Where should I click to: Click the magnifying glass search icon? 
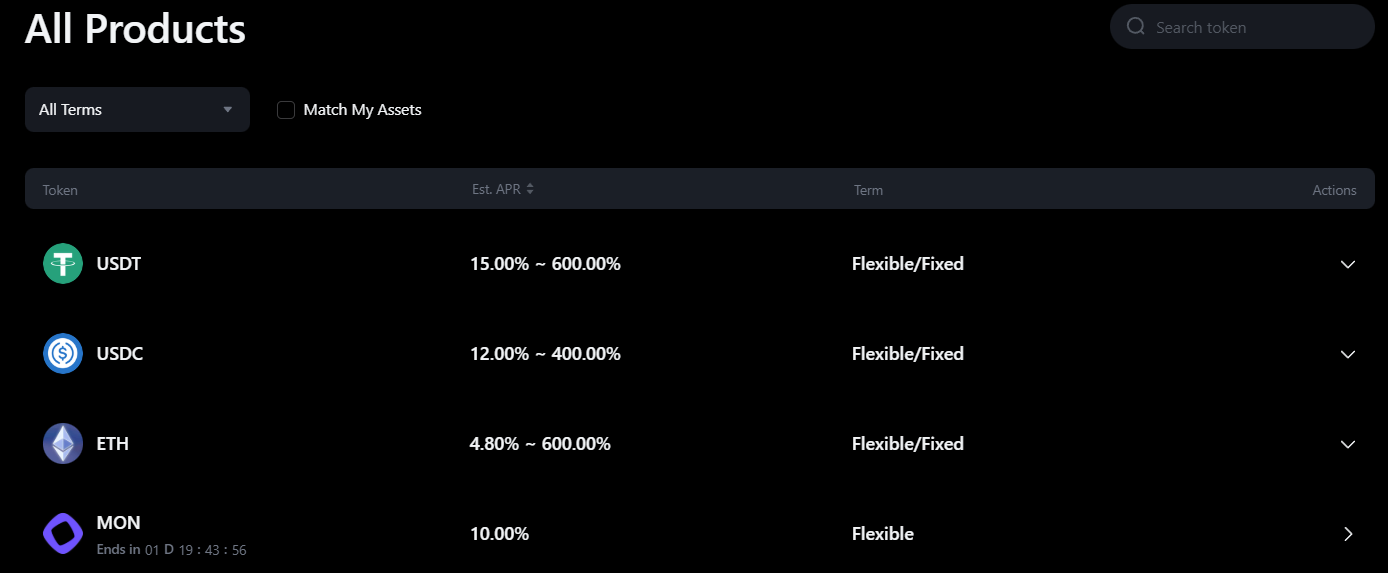point(1135,27)
